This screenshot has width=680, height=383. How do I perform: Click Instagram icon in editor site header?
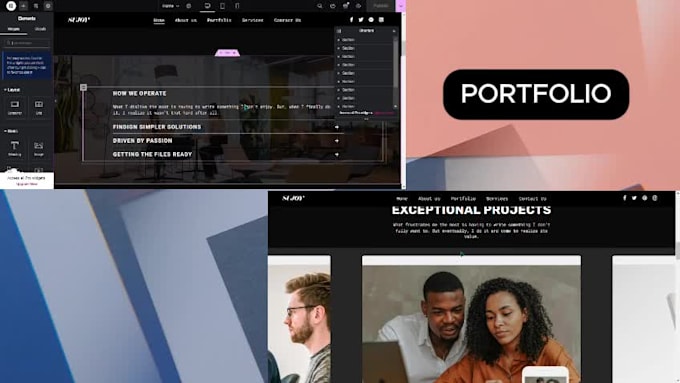[381, 20]
